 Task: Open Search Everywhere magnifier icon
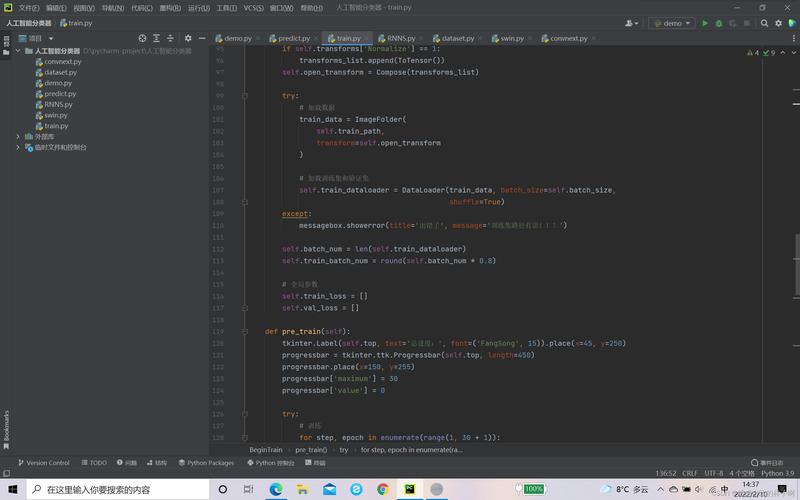point(764,23)
